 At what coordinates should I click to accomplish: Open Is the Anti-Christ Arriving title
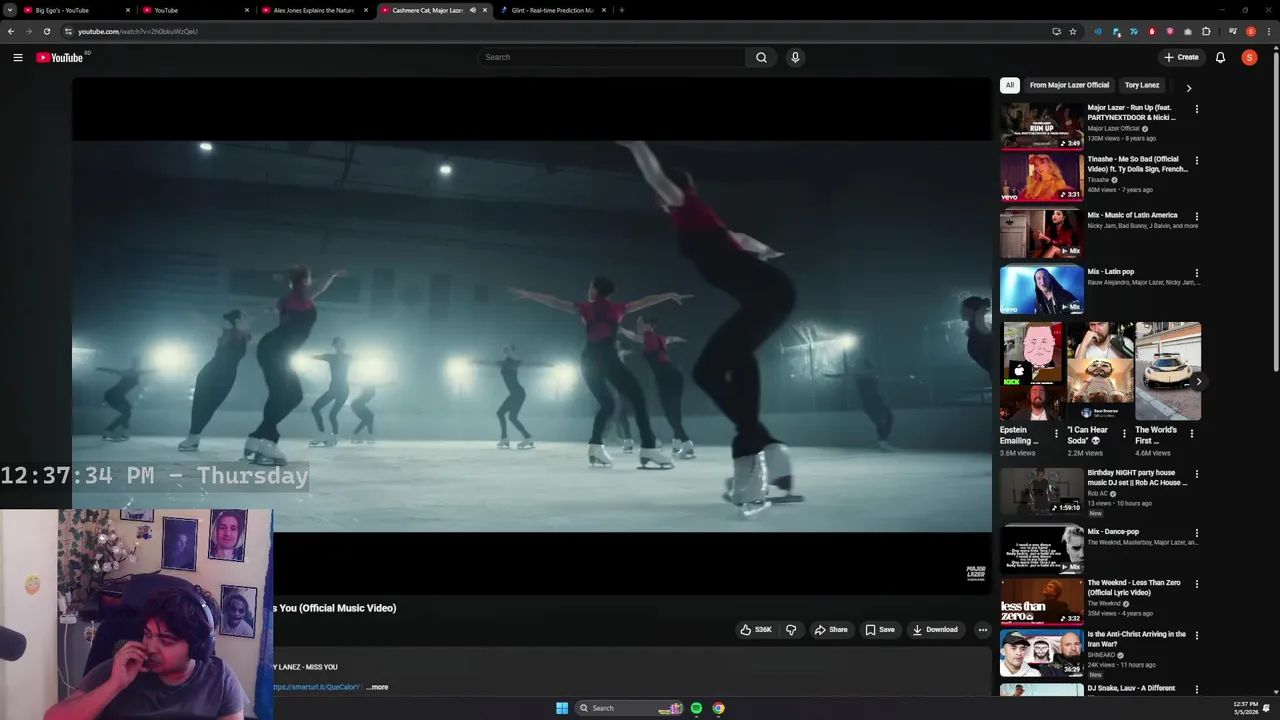1137,639
